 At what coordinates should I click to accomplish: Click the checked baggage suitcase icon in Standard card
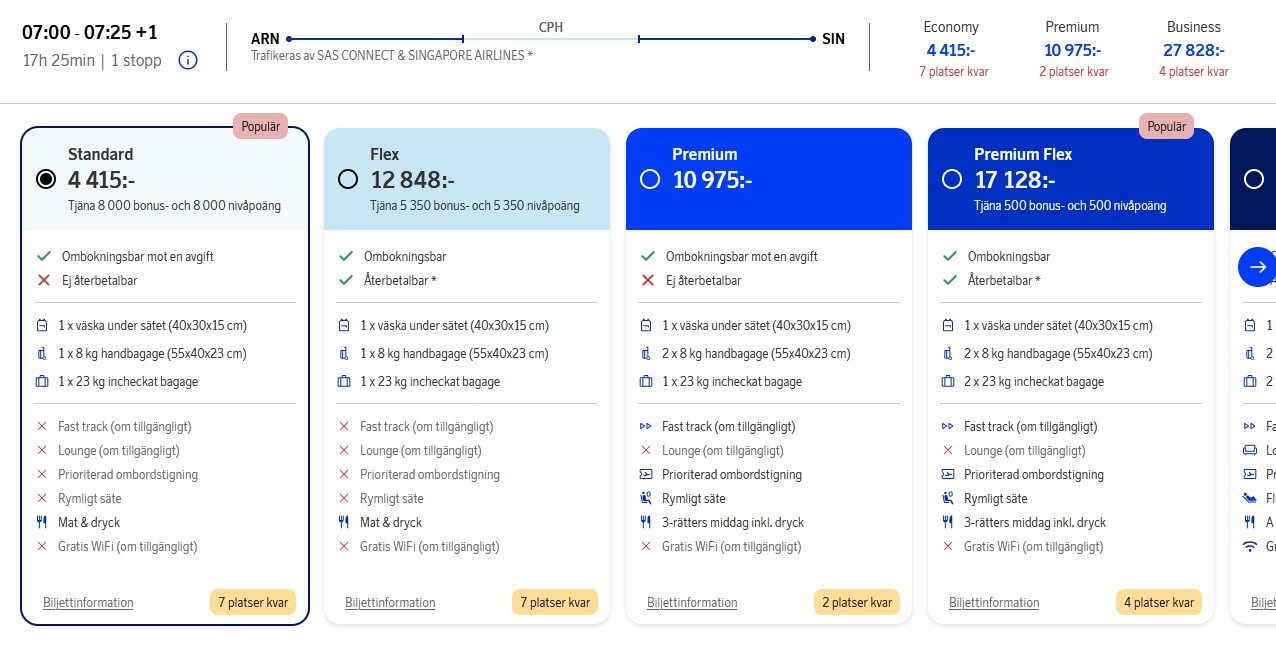point(42,381)
